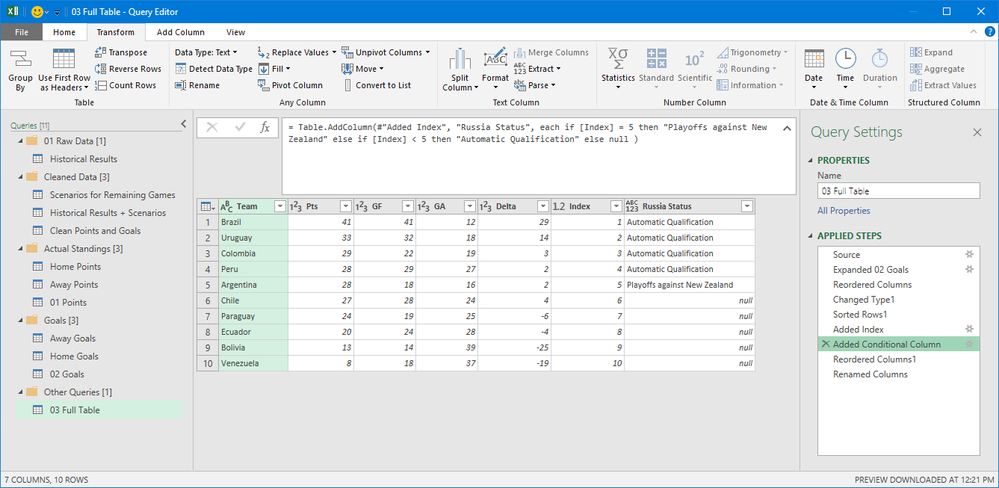Open the Russia Status column filter dropdown
The image size is (999, 488).
746,206
